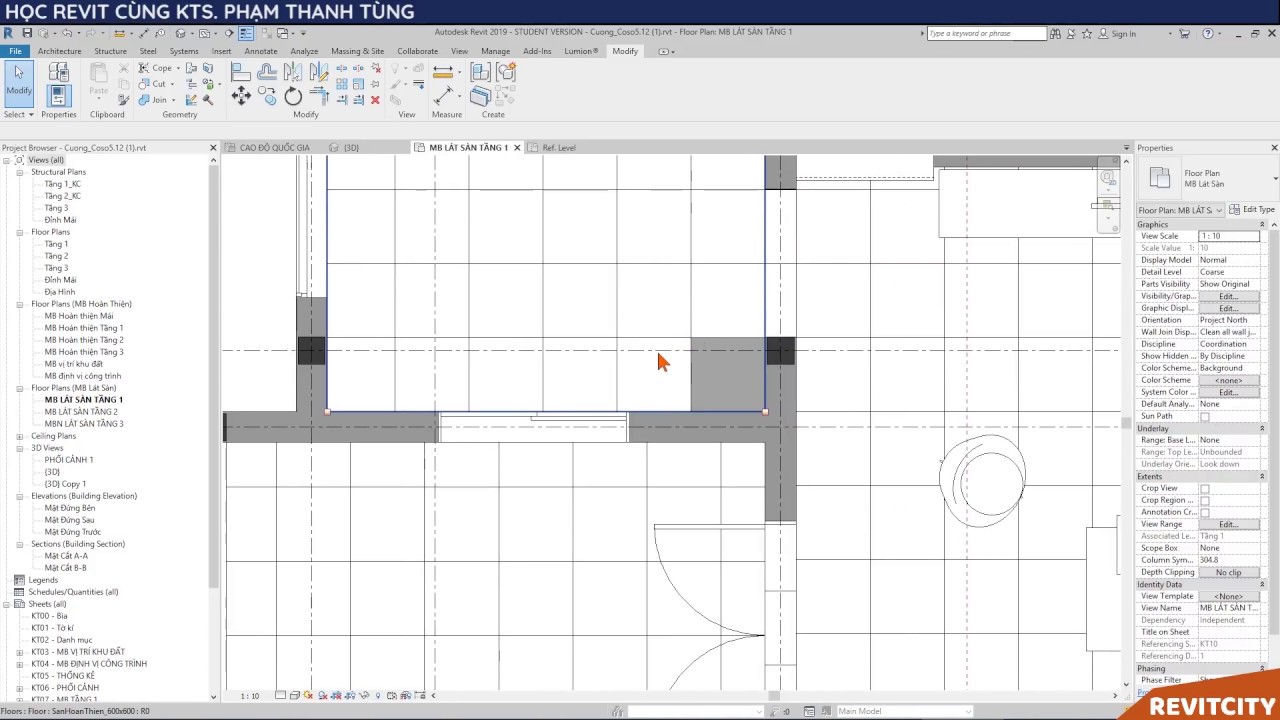Click the Create Group icon
Screen dimensions: 1280x720
[x=506, y=72]
